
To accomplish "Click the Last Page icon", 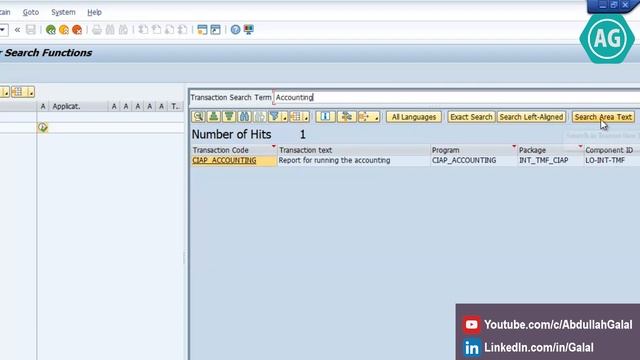I will coord(183,29).
